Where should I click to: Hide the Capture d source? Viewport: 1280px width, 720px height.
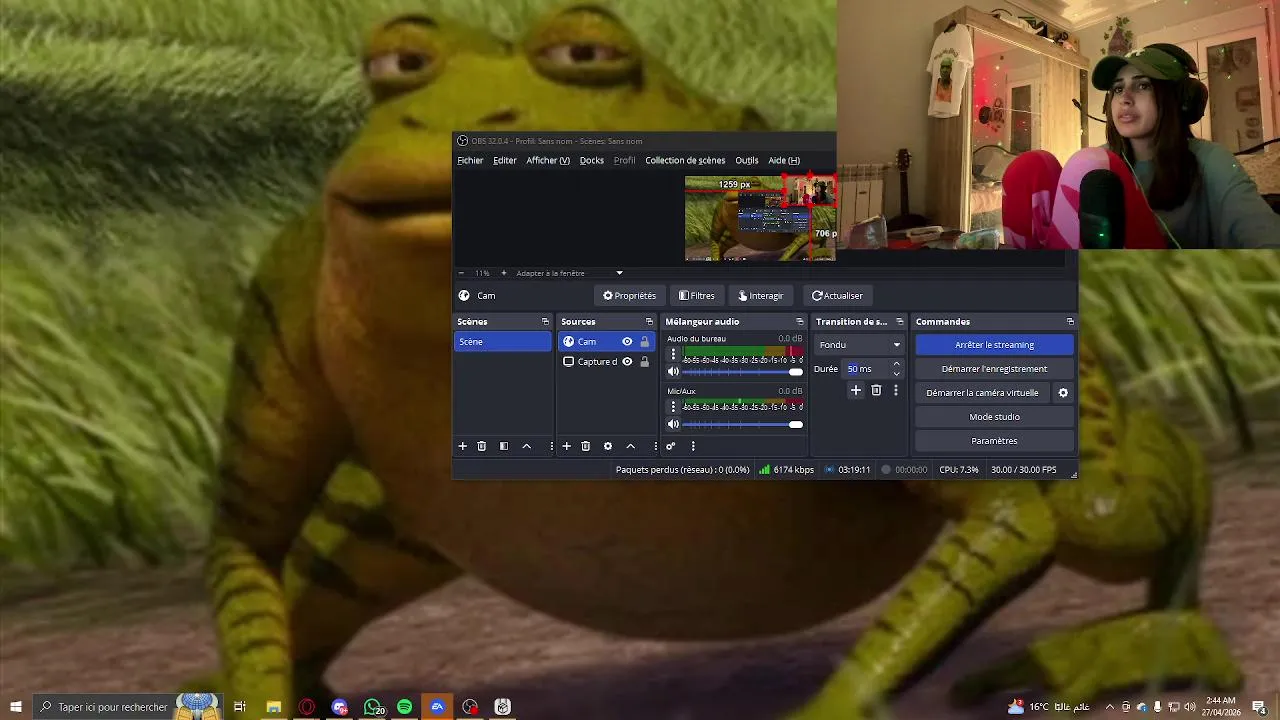point(627,362)
